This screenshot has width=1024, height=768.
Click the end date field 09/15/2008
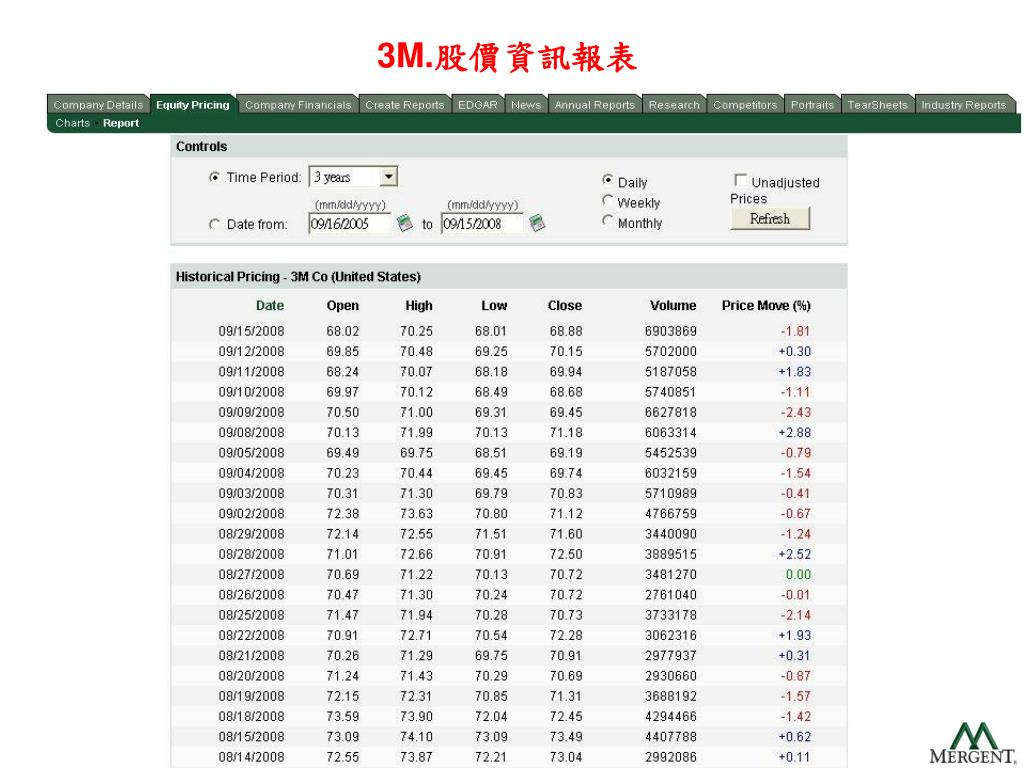coord(482,224)
